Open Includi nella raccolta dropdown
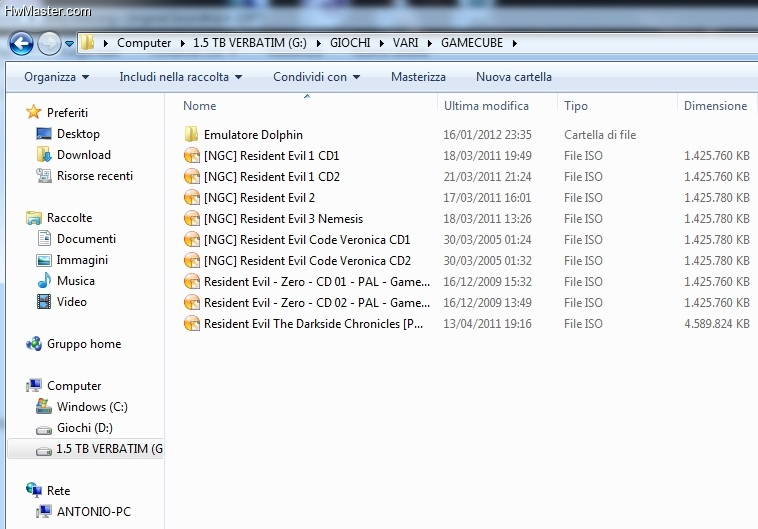This screenshot has width=758, height=529. (x=181, y=77)
